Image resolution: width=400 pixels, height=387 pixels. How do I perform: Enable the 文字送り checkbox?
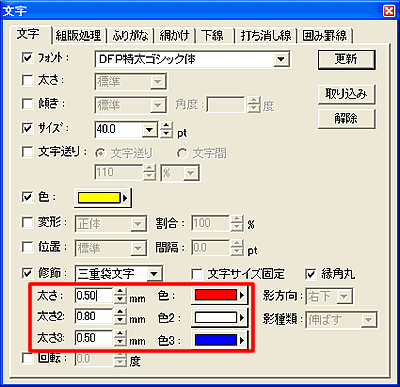27,152
